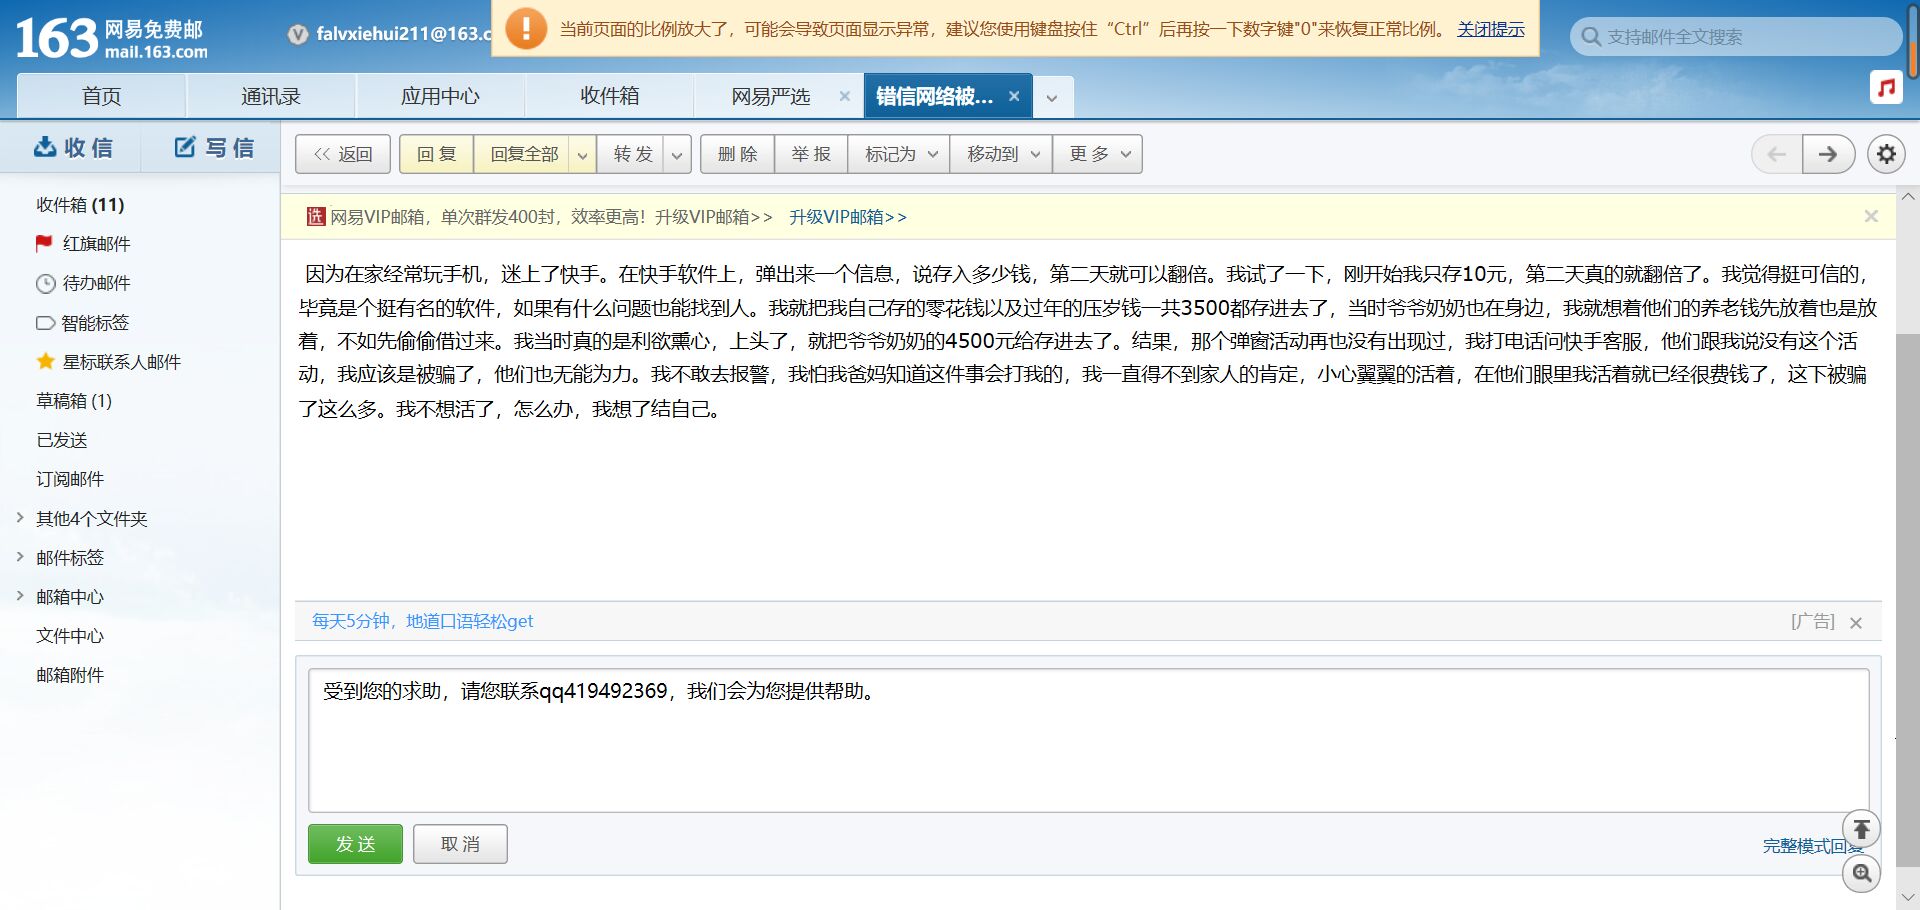This screenshot has width=1920, height=910.
Task: Click the green 发送 button
Action: pyautogui.click(x=355, y=844)
